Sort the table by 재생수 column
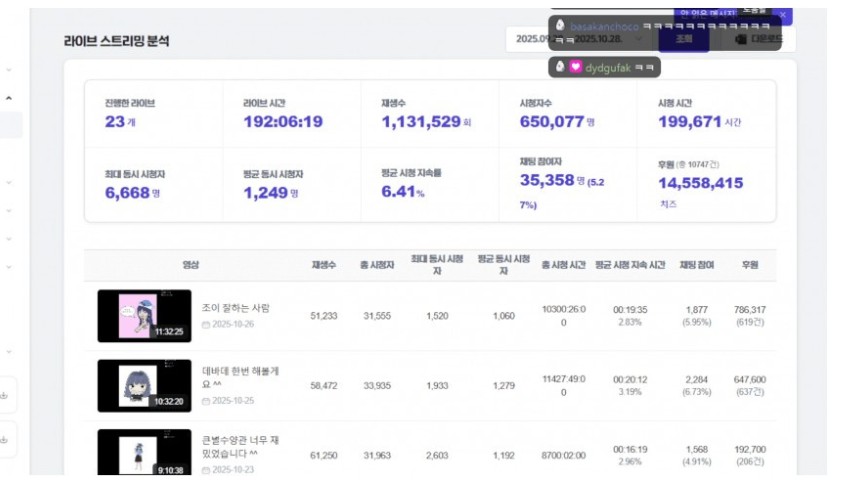The width and height of the screenshot is (862, 496). click(x=323, y=265)
